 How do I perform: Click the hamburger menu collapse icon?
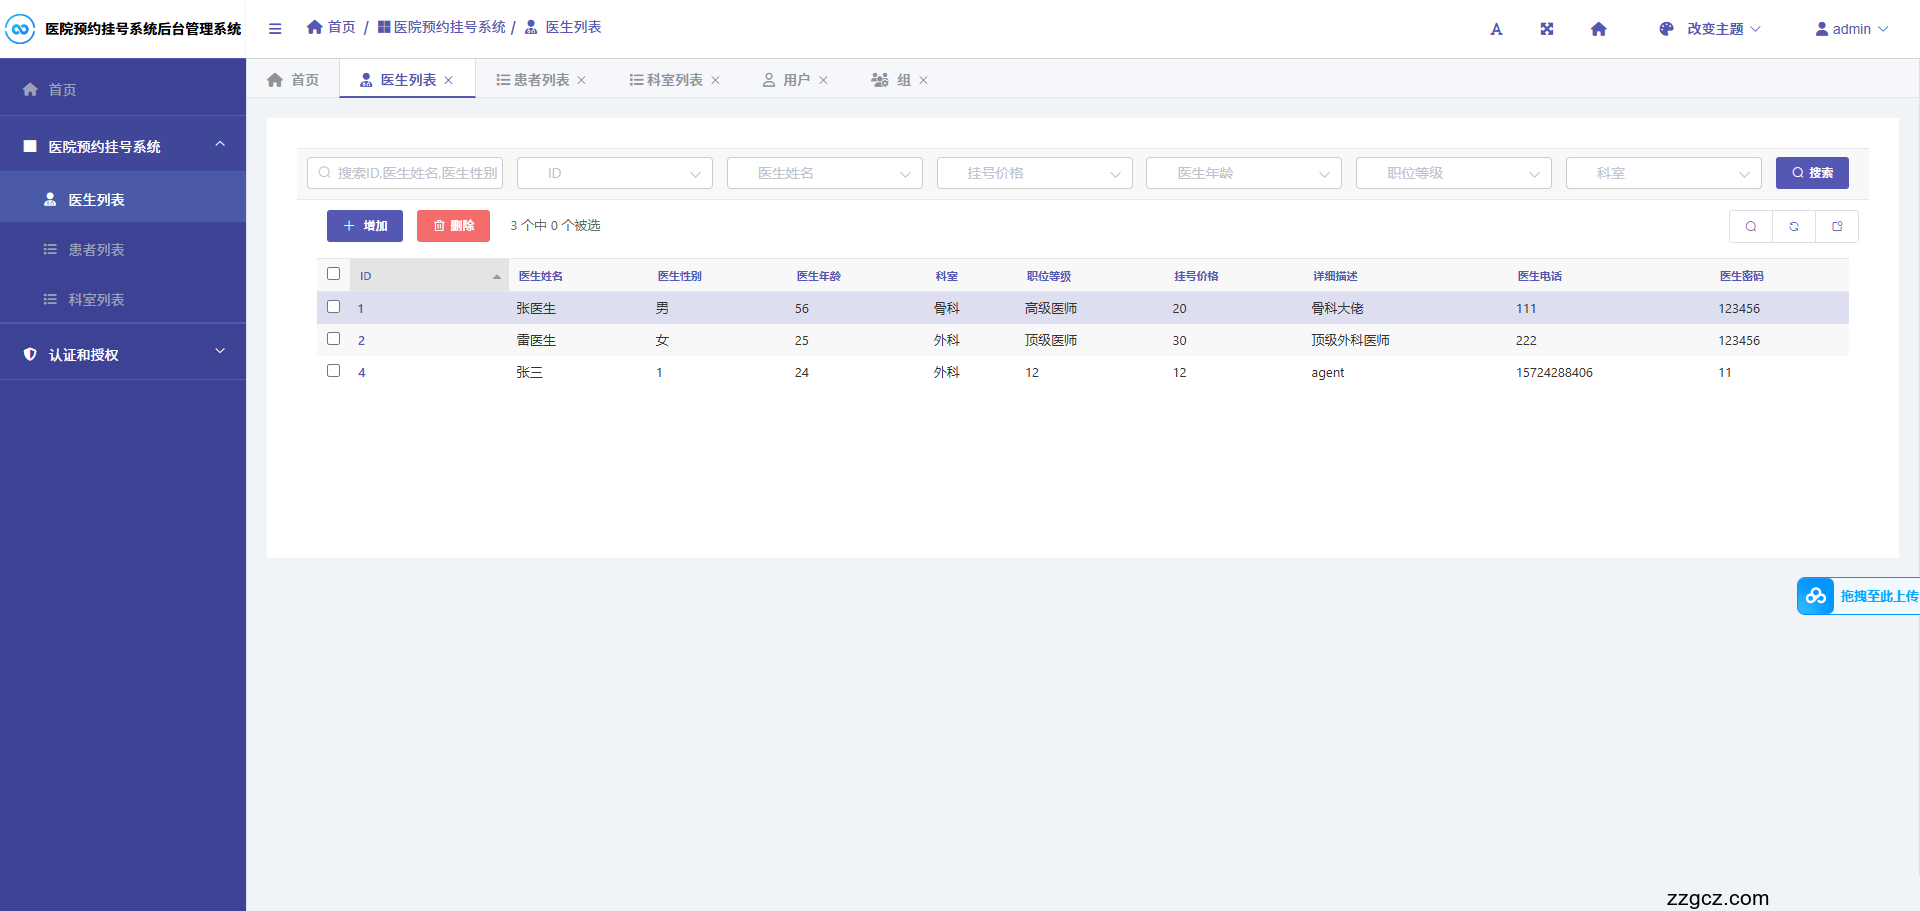pos(275,29)
